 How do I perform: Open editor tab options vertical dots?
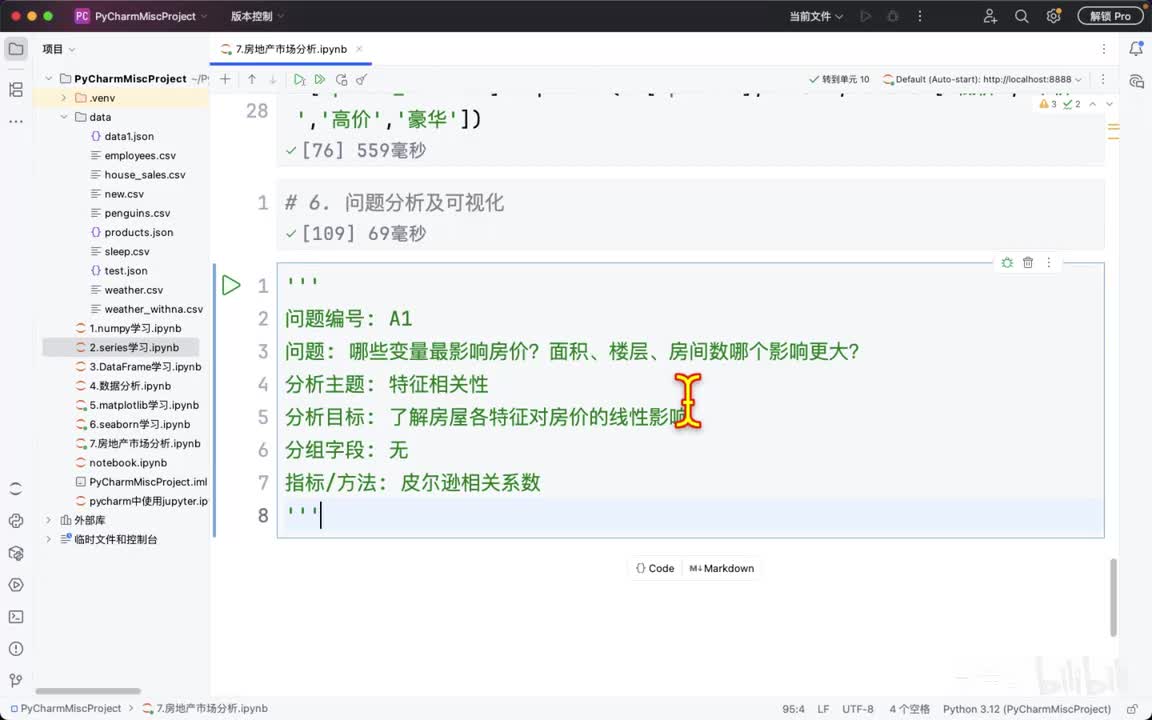coord(1104,49)
